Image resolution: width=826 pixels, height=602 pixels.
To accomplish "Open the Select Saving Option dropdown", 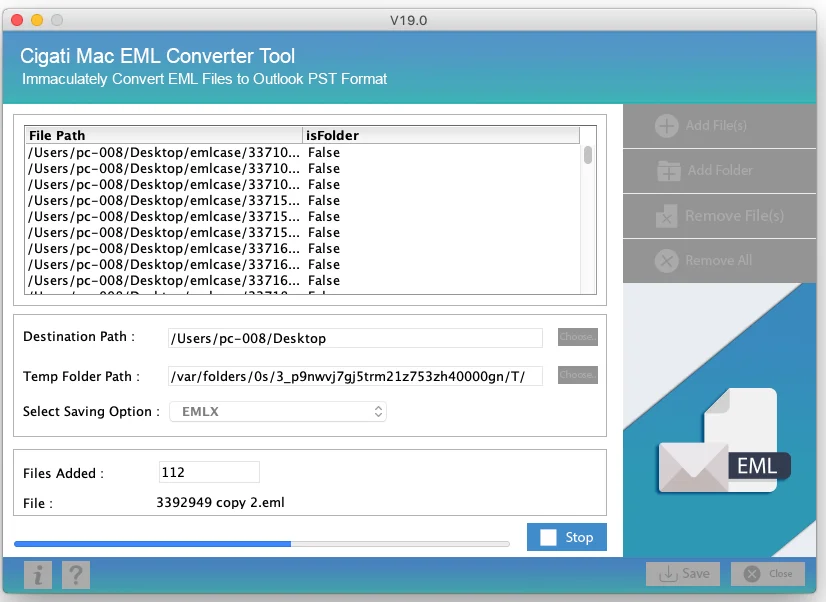I will click(x=278, y=412).
